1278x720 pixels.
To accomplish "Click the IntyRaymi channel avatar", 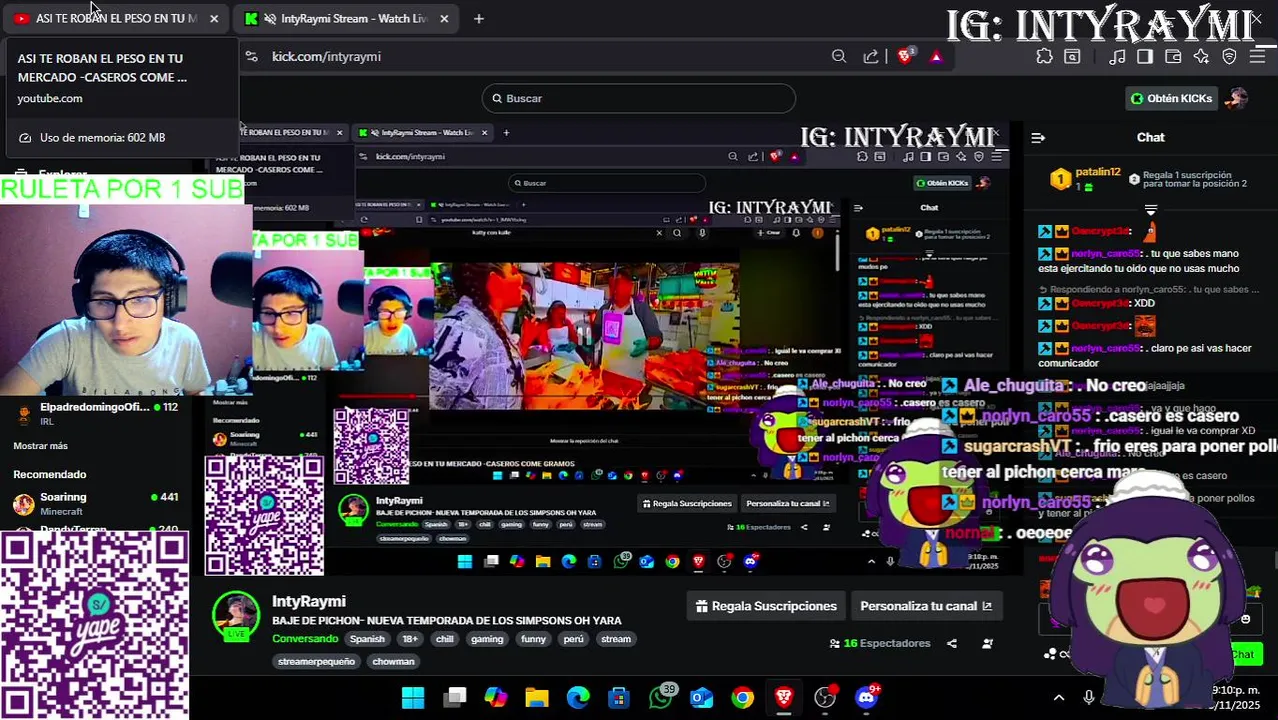I will 236,617.
